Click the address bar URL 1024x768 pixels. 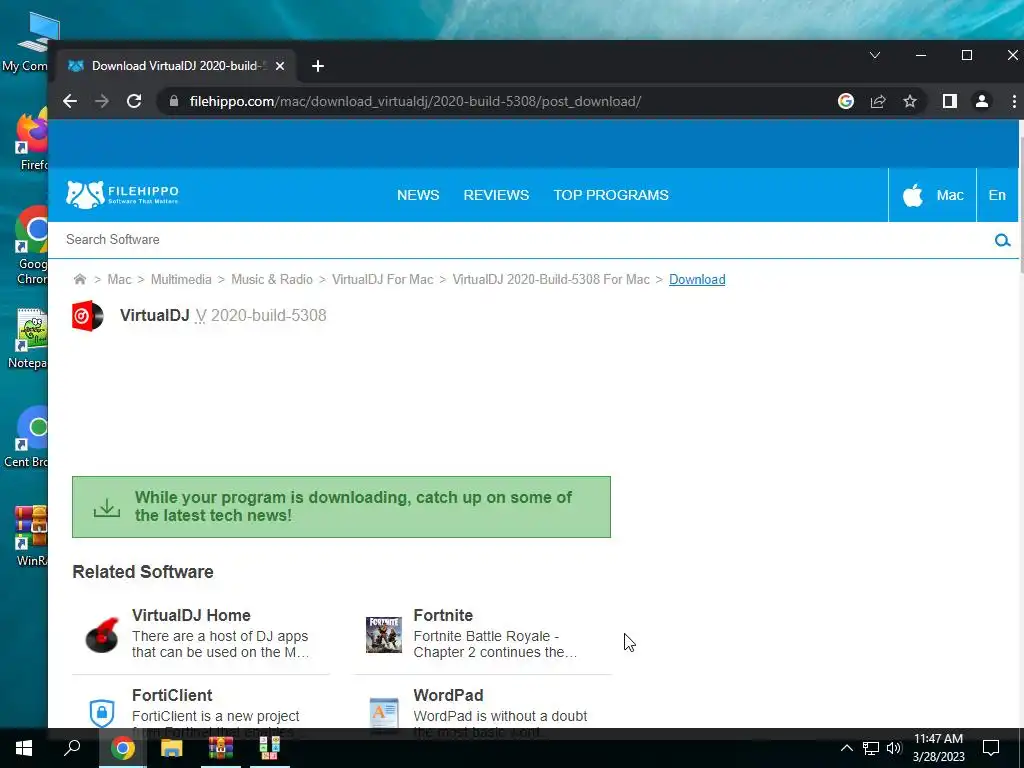coord(415,101)
